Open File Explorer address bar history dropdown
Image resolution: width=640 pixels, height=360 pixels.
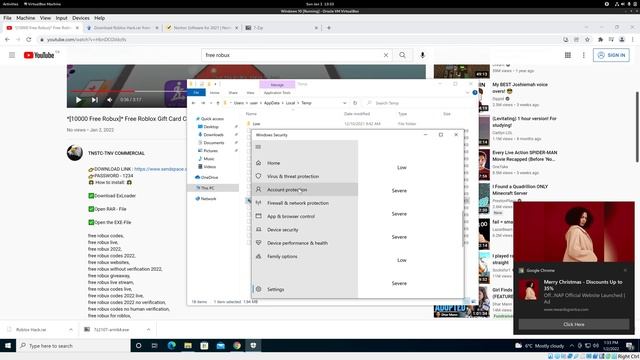(x=345, y=103)
